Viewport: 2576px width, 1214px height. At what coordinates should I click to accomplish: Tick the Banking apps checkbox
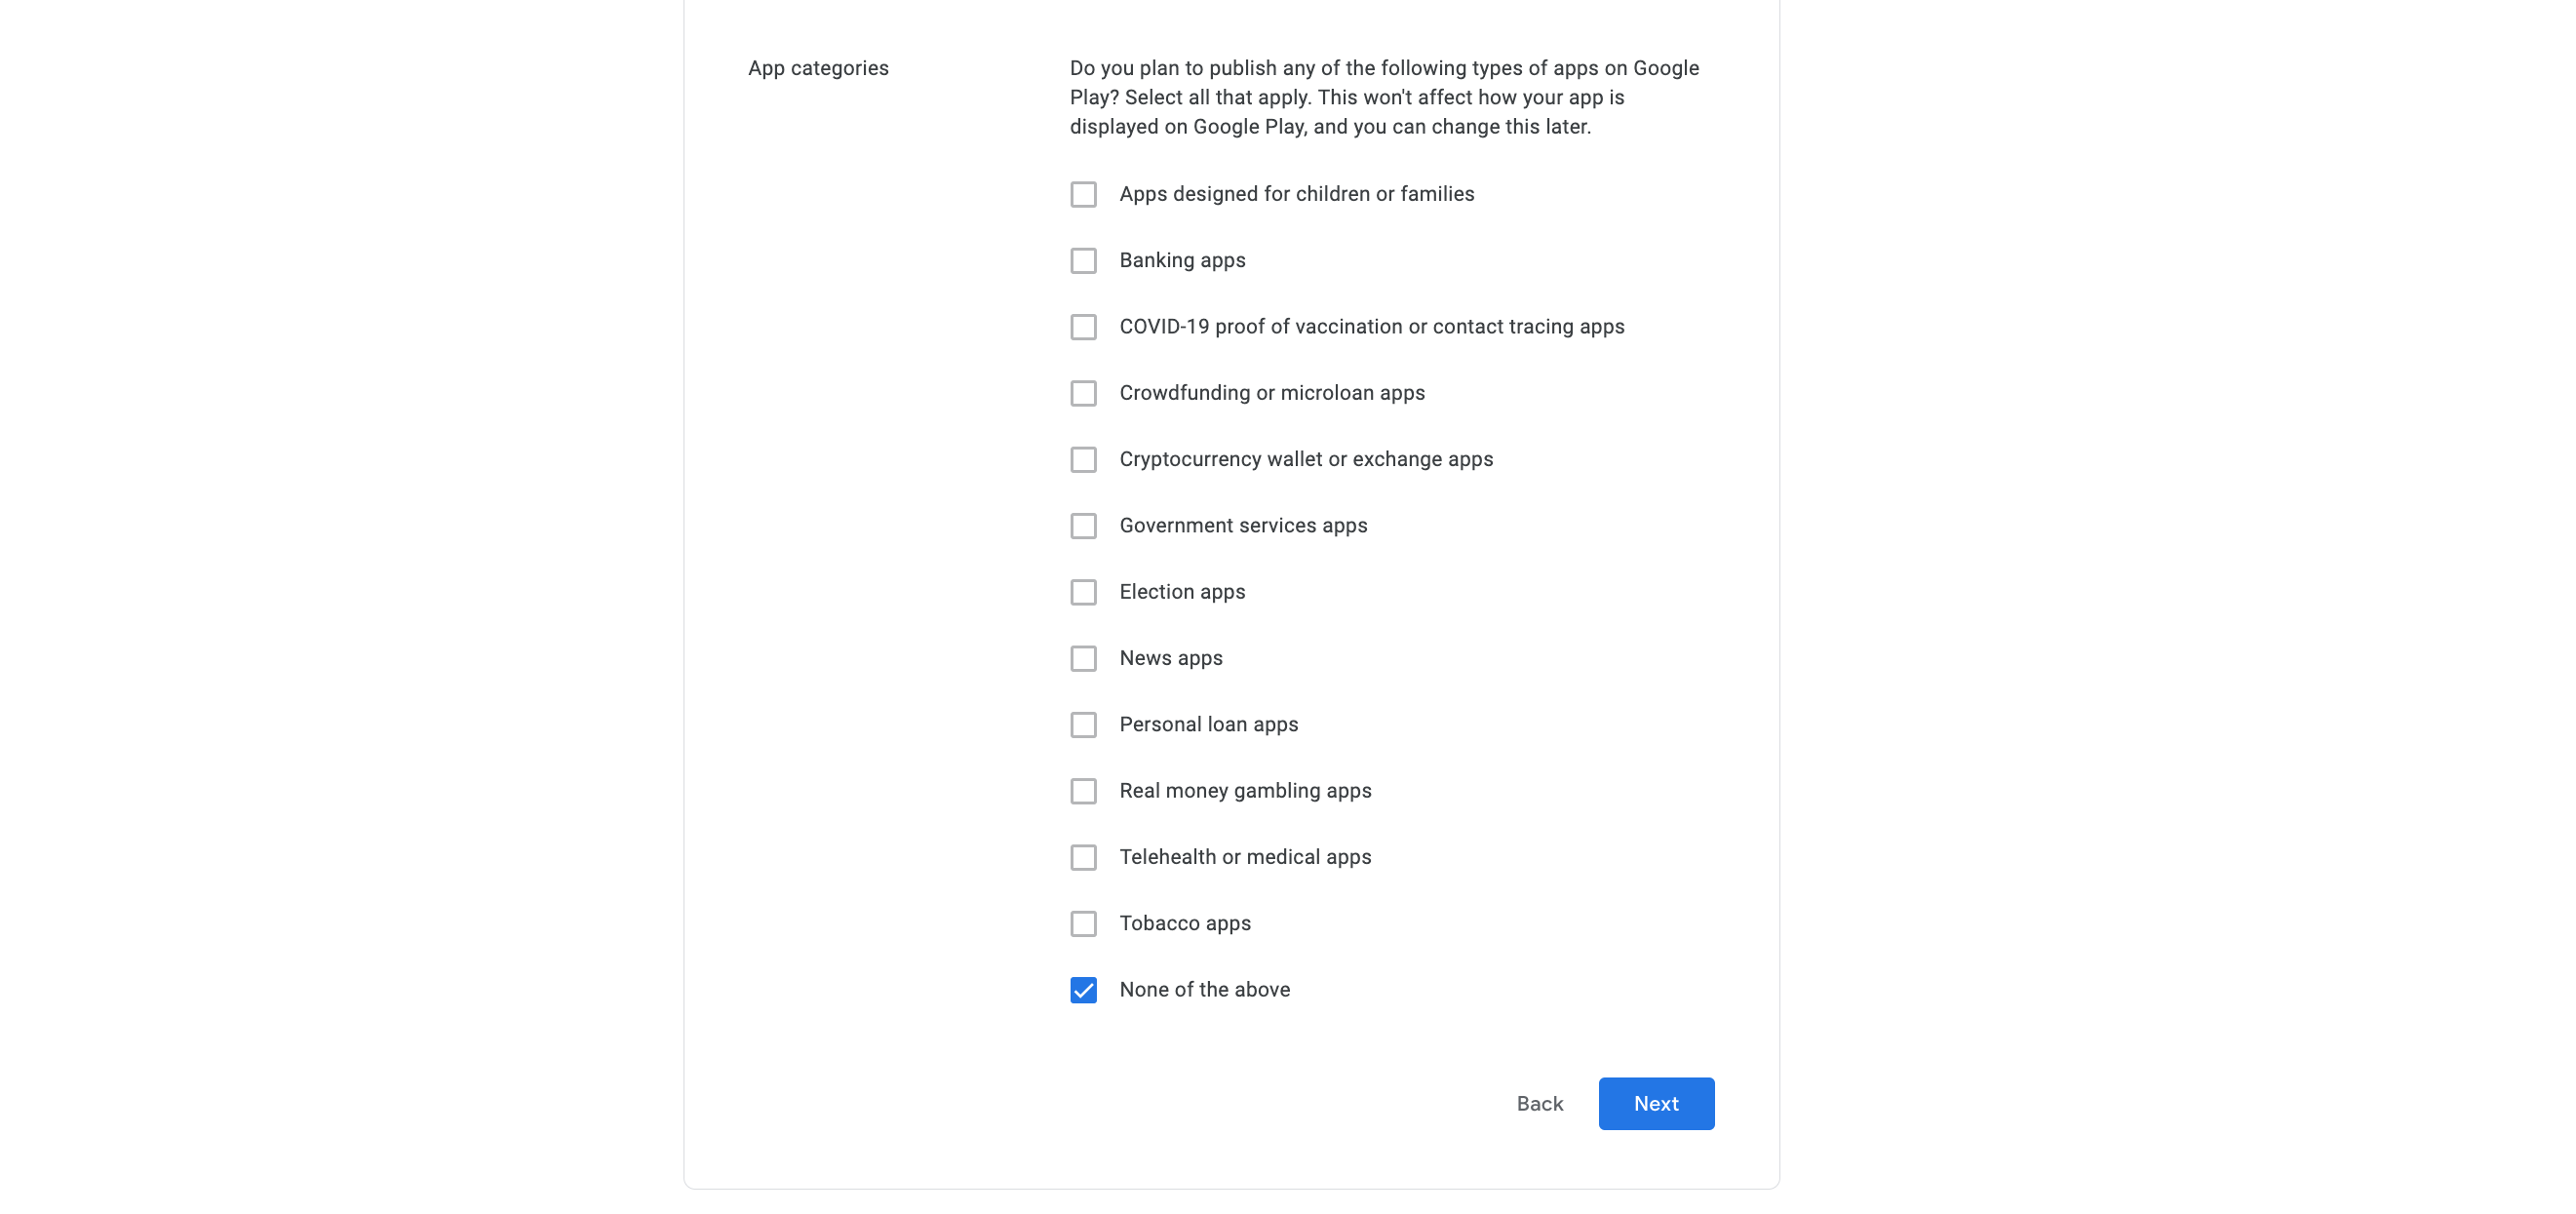pos(1083,261)
